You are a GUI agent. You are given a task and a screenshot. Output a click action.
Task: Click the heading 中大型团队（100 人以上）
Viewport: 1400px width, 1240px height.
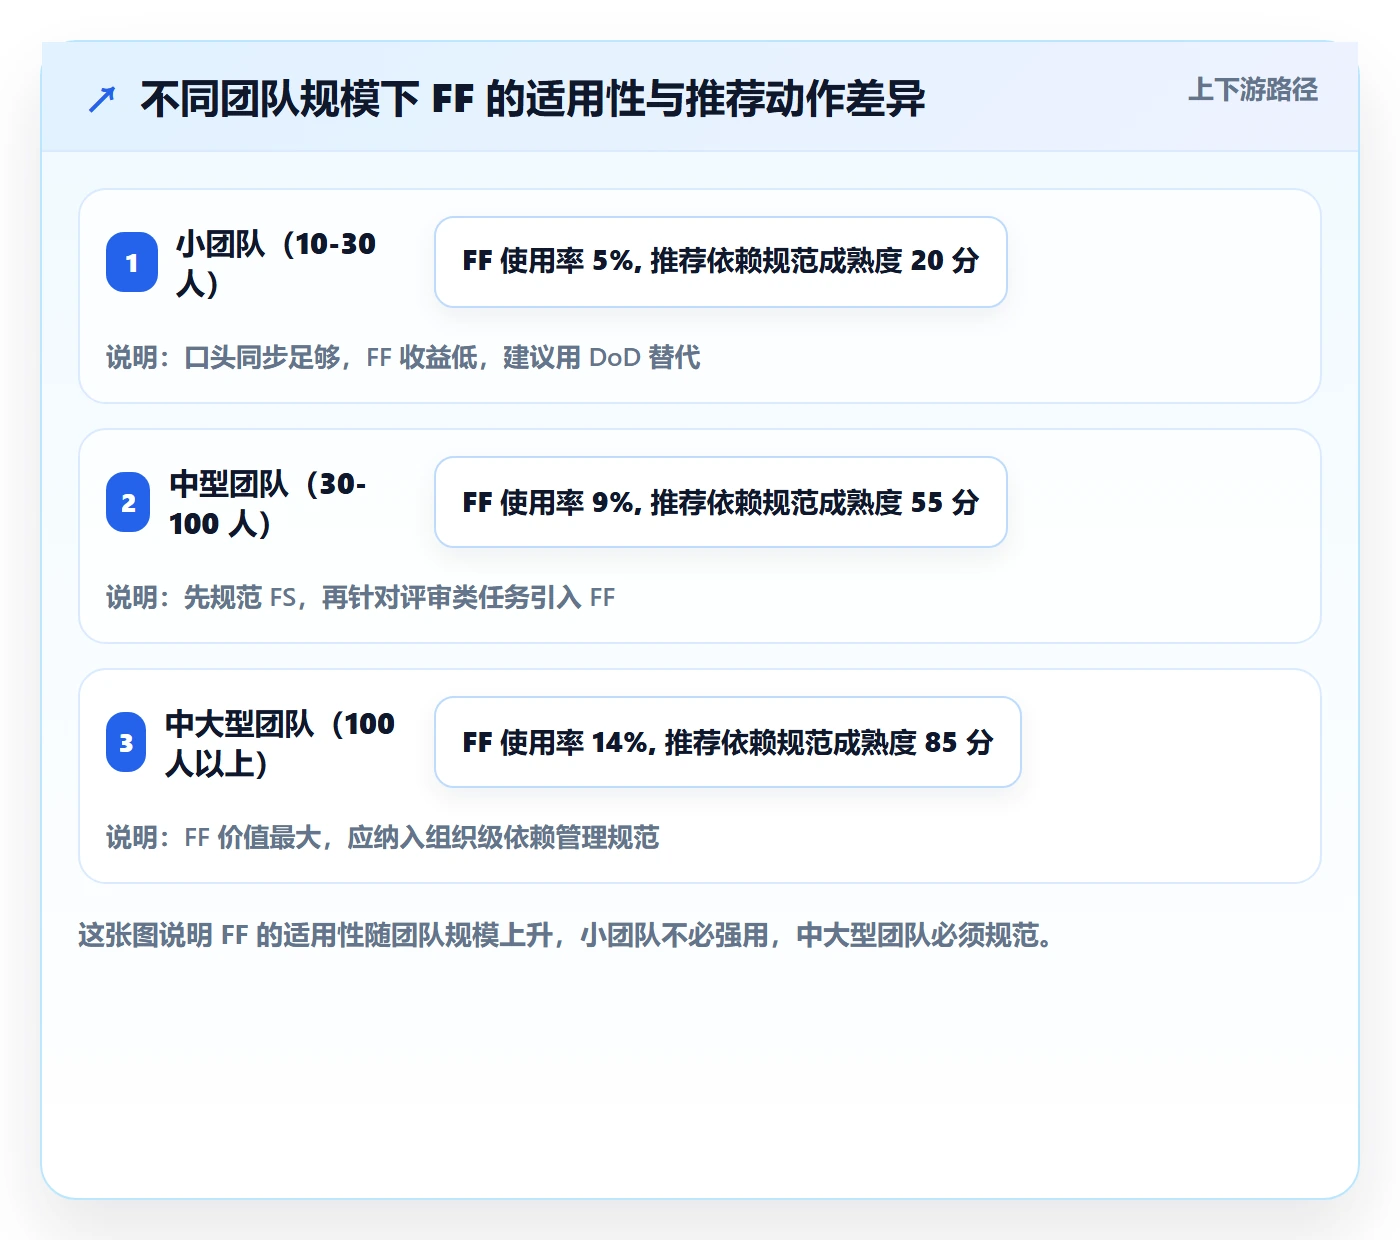point(280,743)
